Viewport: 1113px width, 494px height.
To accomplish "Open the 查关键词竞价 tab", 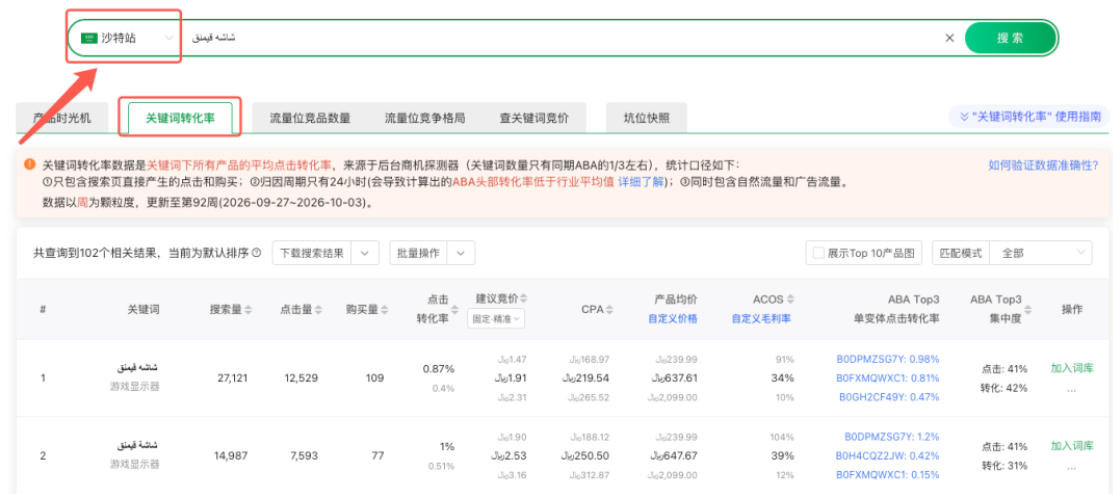I will (534, 118).
